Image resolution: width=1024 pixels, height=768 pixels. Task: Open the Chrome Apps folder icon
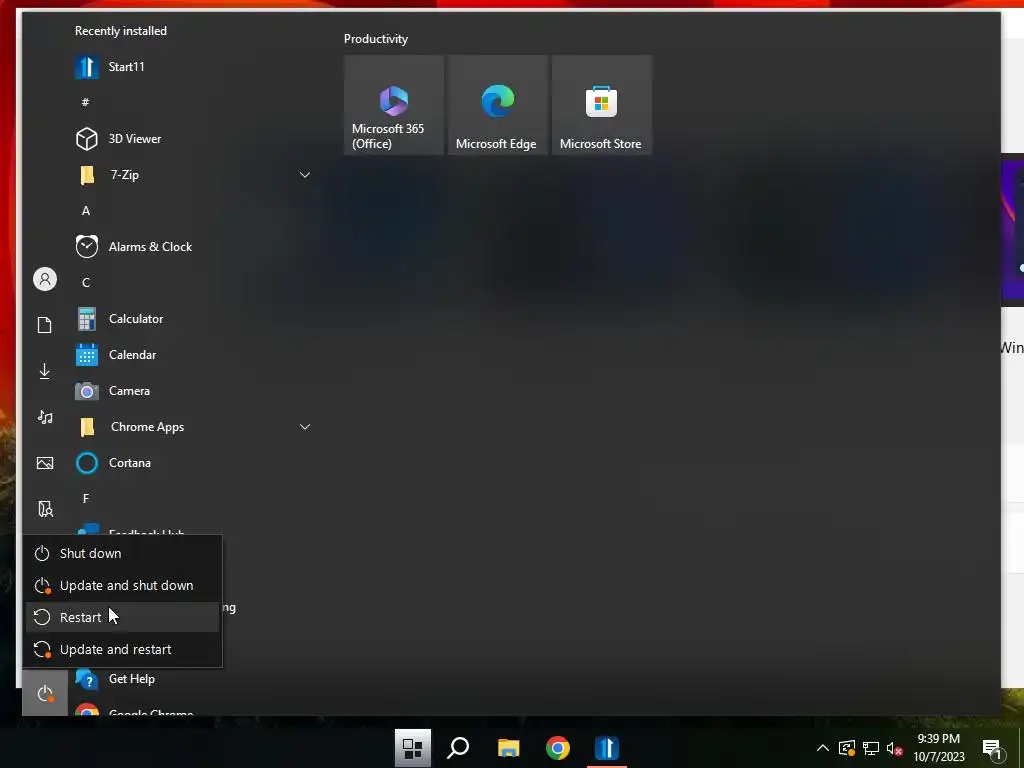(x=87, y=426)
